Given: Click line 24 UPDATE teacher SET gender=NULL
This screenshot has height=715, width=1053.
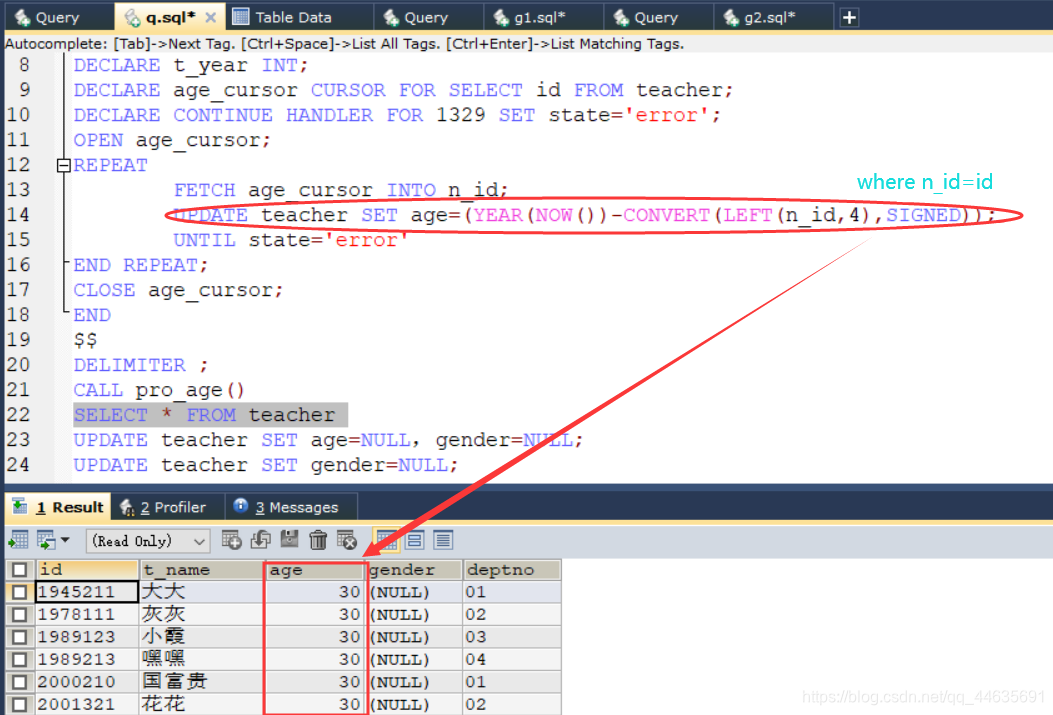Looking at the screenshot, I should pyautogui.click(x=265, y=465).
